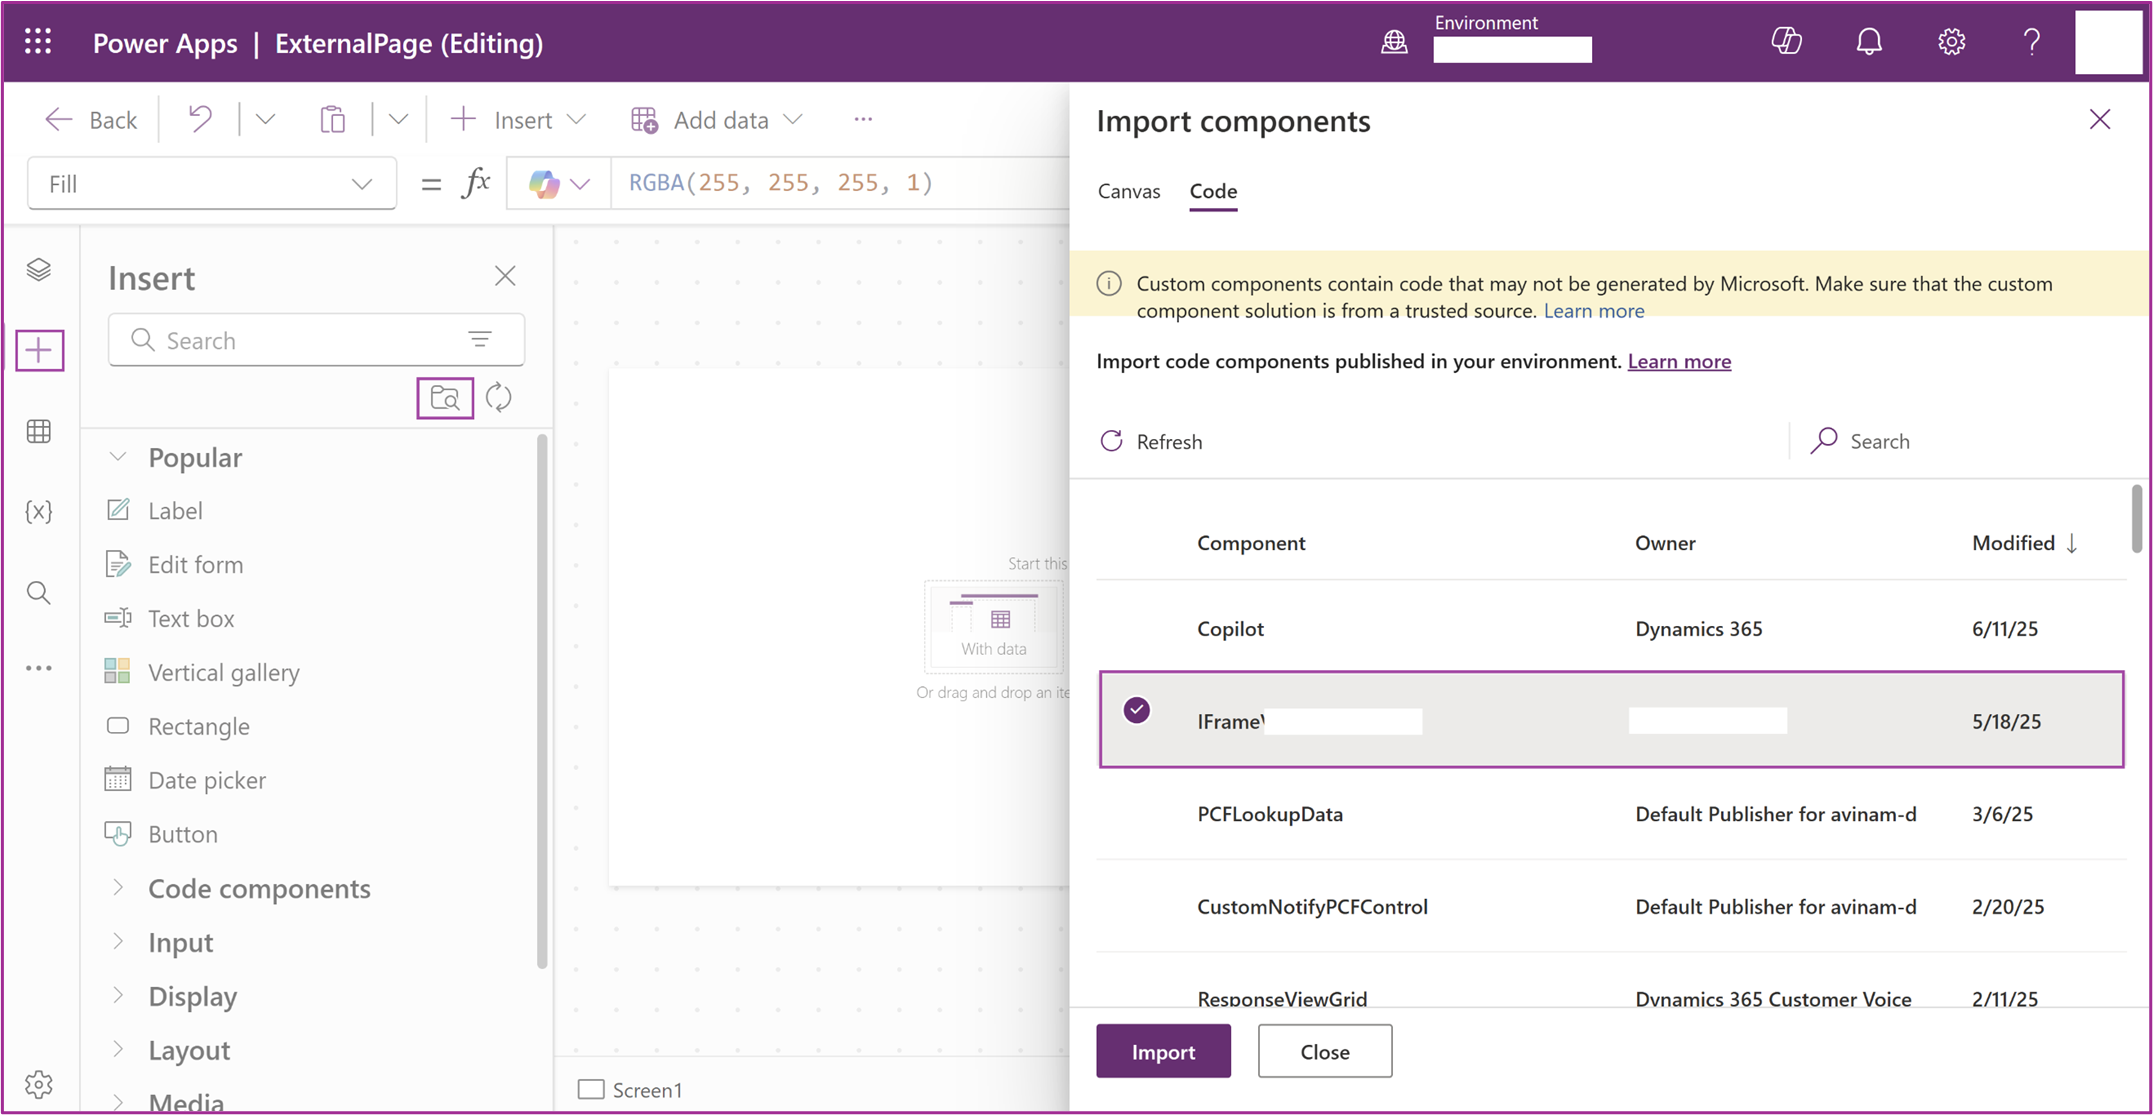Open the Data panel using the table icon
The height and width of the screenshot is (1115, 2153).
coord(39,431)
